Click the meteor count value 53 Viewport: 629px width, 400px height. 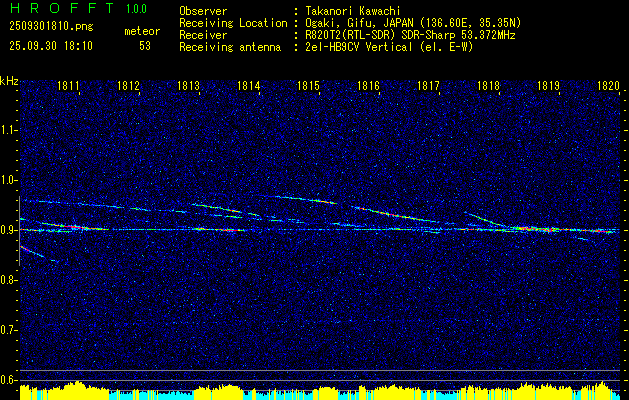(145, 46)
